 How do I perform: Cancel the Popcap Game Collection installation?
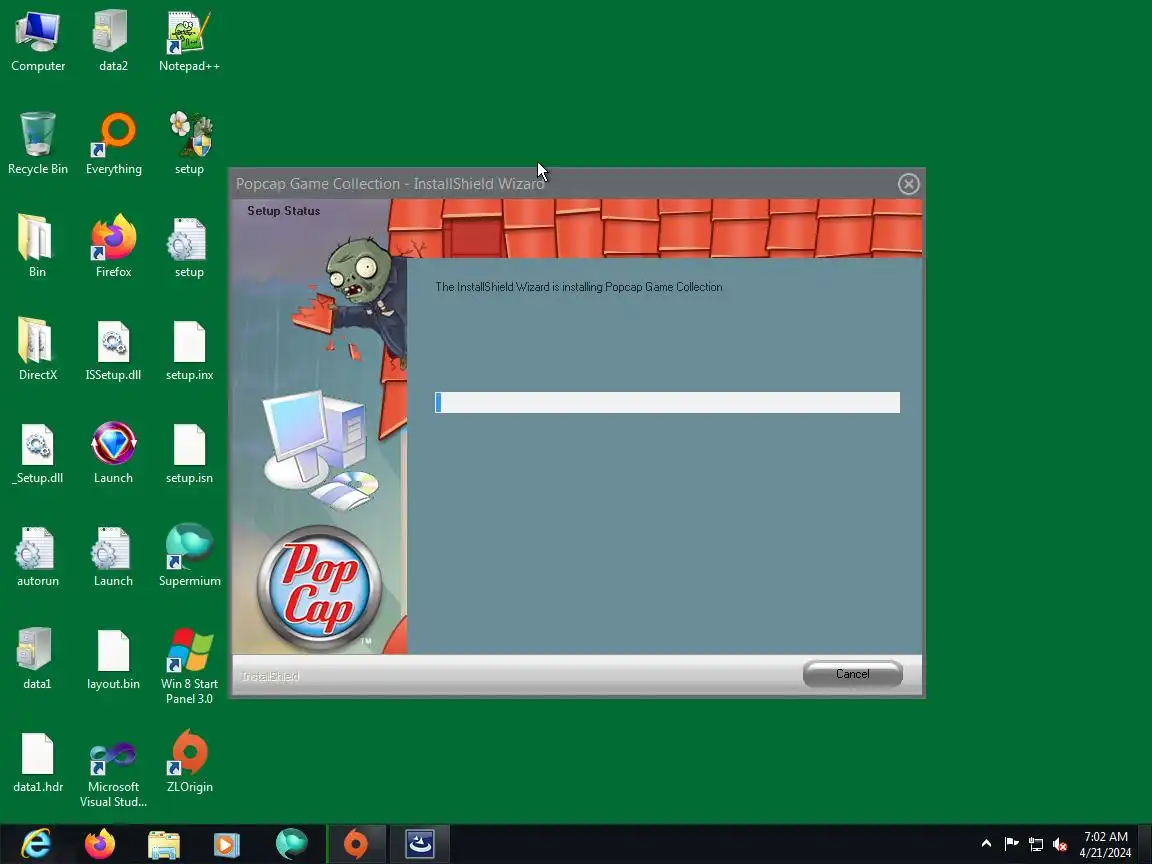(852, 674)
